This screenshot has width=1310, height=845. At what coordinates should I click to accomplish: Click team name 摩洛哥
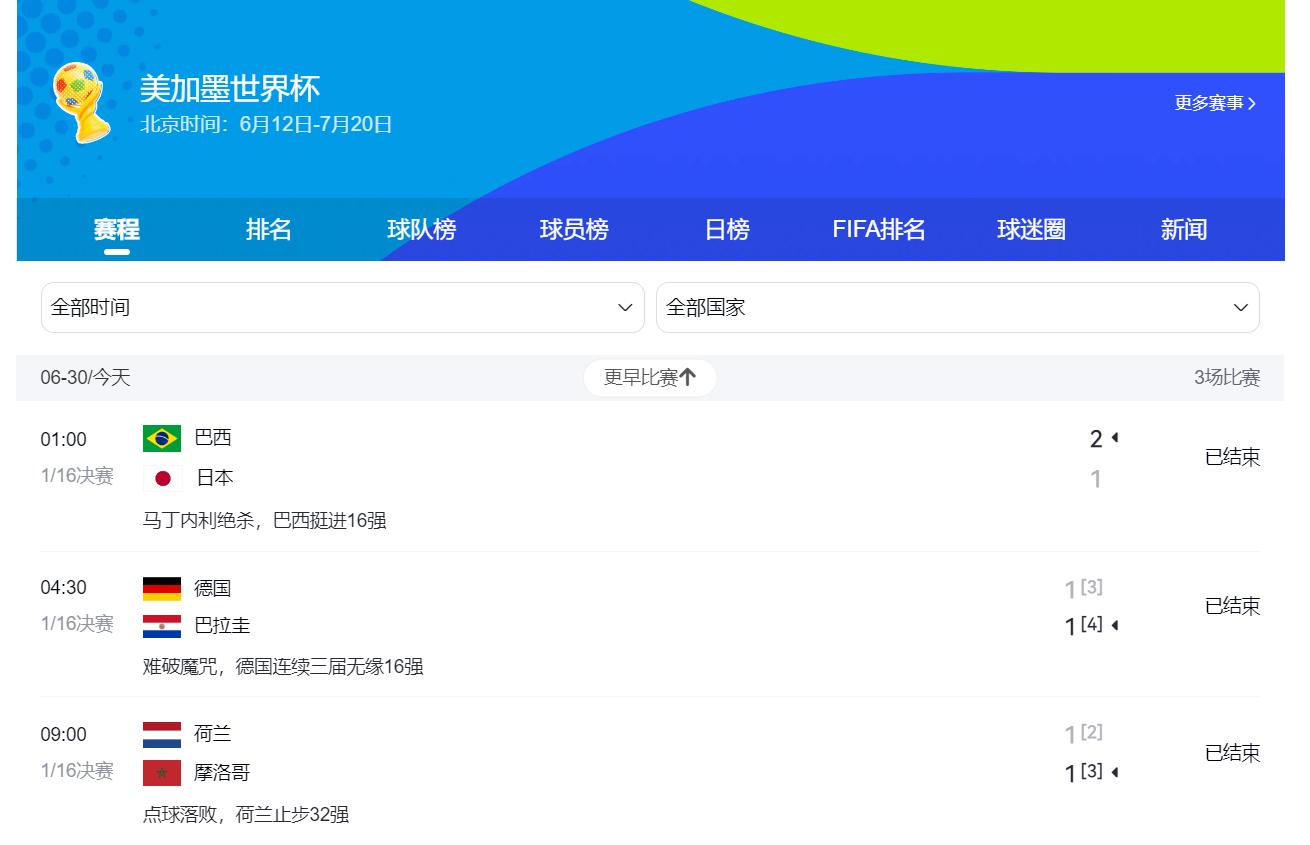click(x=222, y=773)
